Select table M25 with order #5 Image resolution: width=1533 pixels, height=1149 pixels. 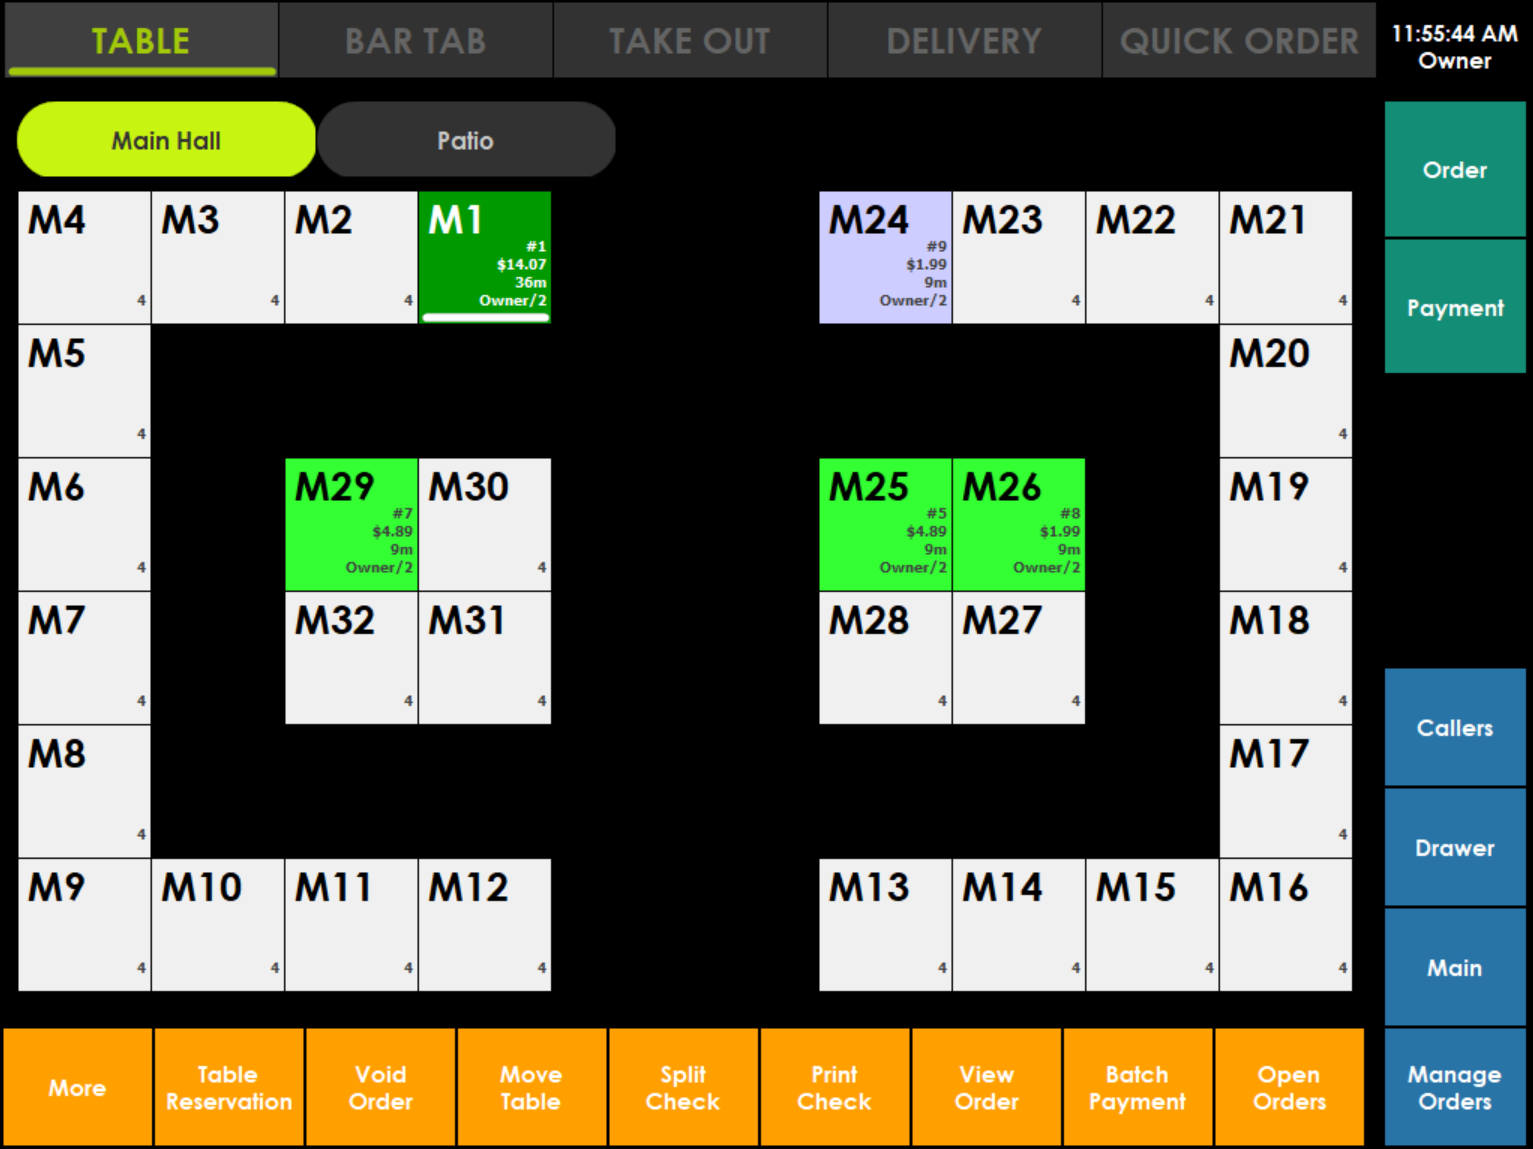[x=885, y=524]
